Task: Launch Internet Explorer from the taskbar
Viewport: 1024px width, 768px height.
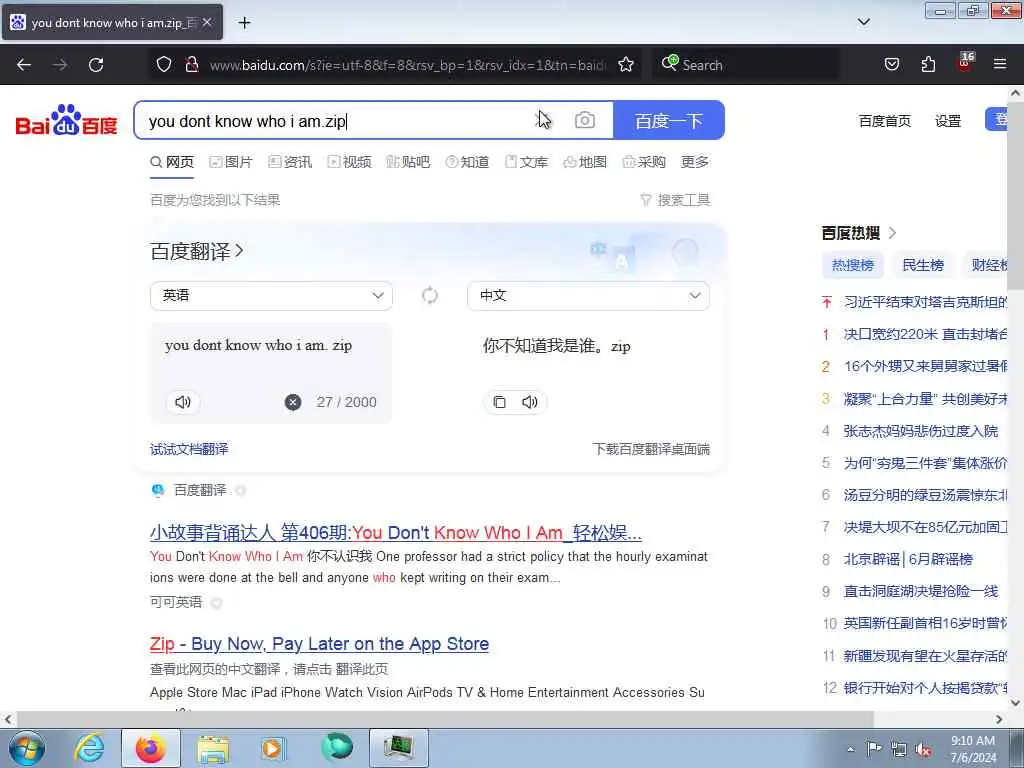Action: [89, 748]
